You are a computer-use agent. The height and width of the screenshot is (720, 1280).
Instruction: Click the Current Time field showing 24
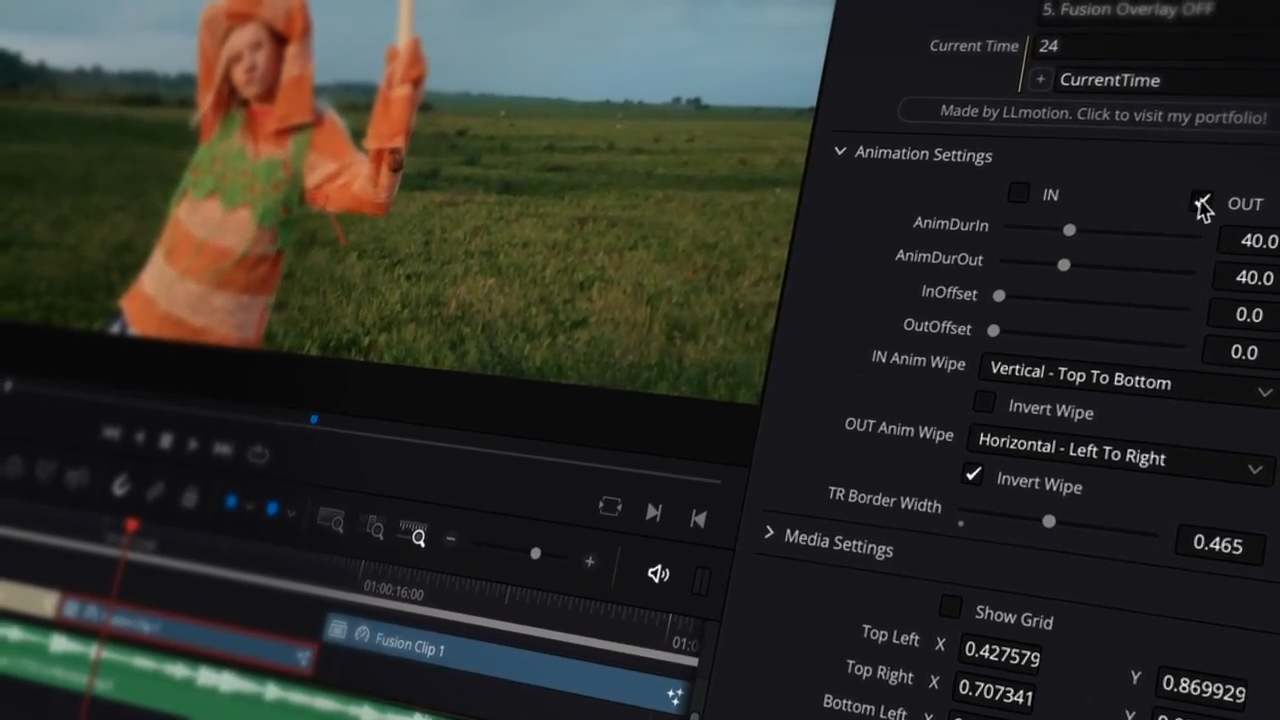click(x=1155, y=46)
